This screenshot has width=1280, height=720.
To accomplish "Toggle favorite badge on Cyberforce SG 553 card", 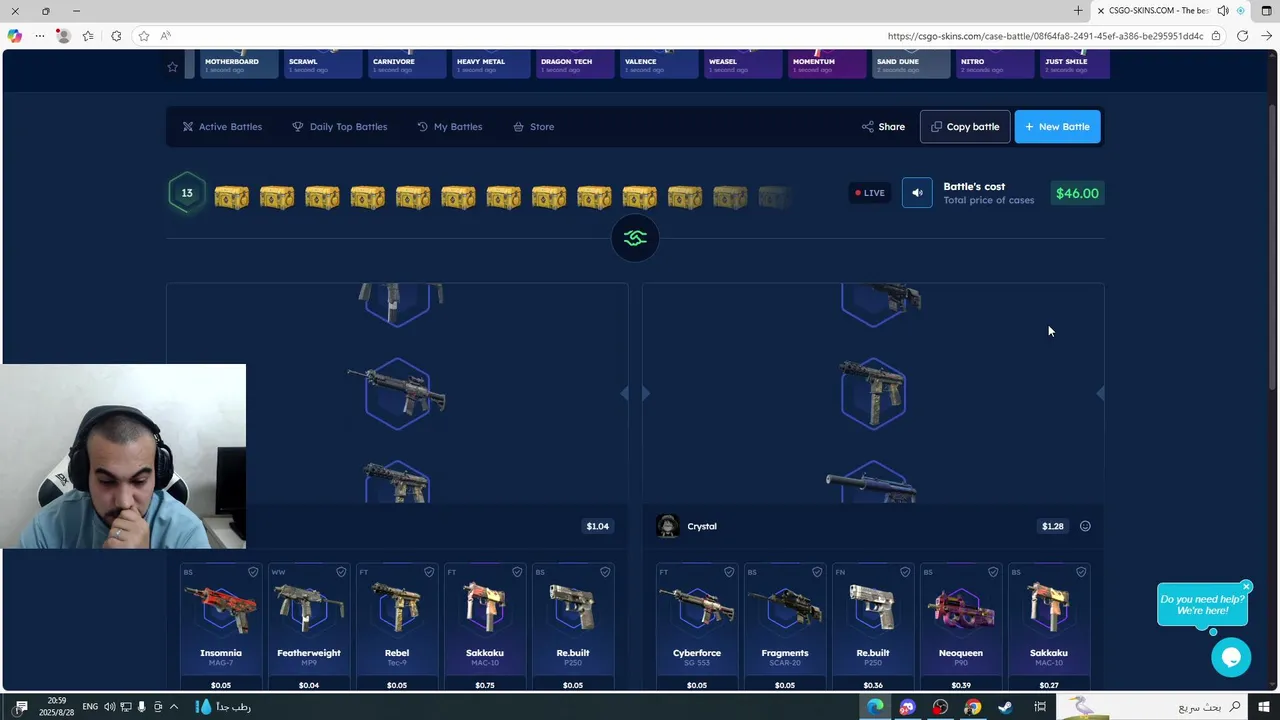I will [729, 572].
